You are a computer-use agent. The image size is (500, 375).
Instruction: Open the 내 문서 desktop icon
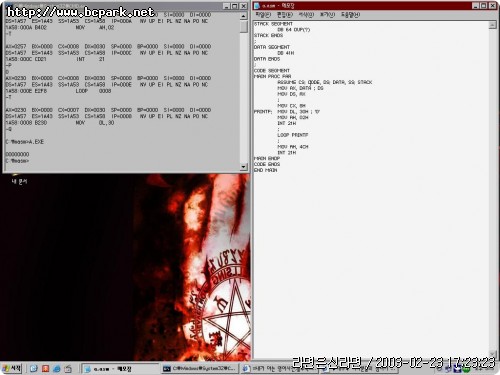point(18,179)
